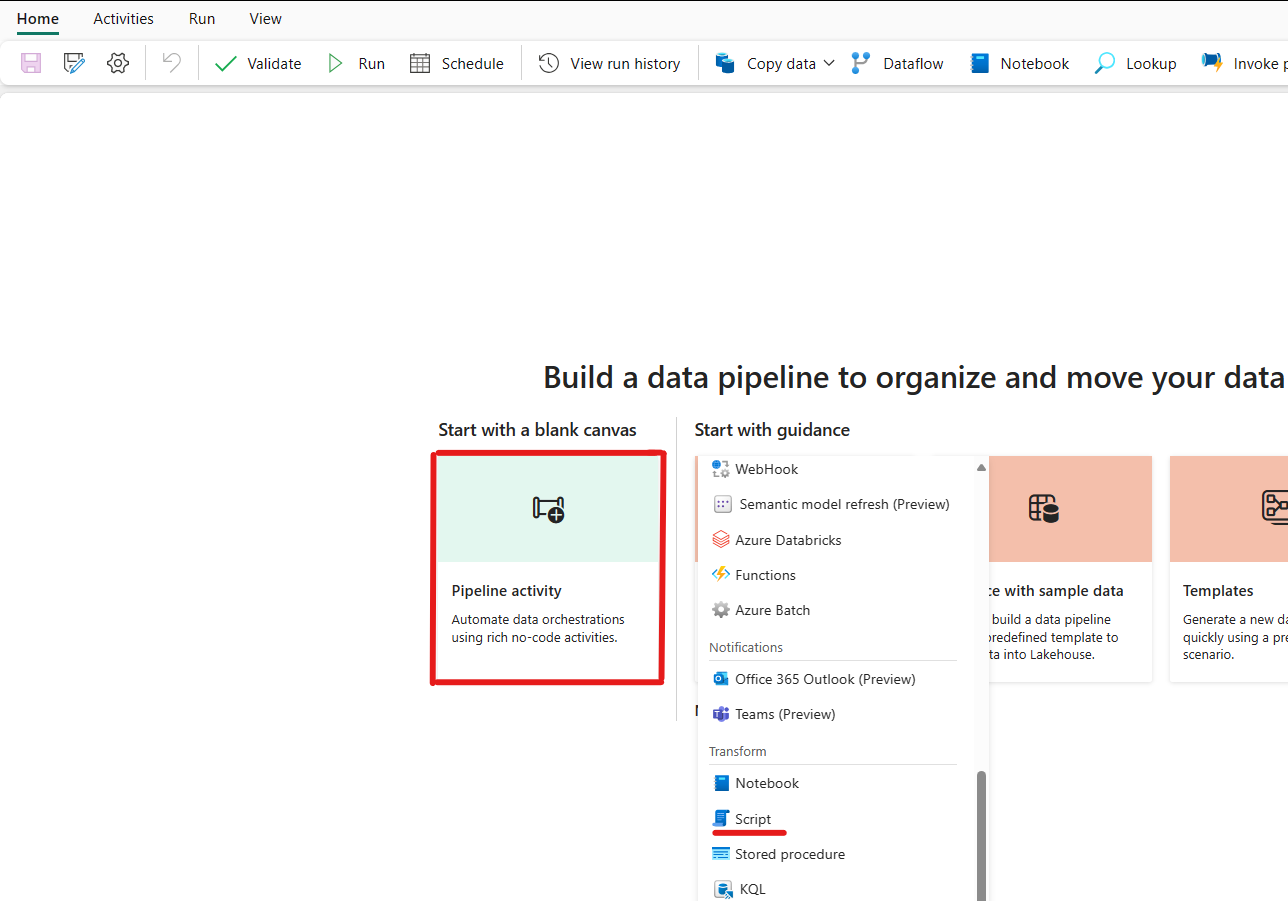Click the View run history clock icon

[549, 63]
